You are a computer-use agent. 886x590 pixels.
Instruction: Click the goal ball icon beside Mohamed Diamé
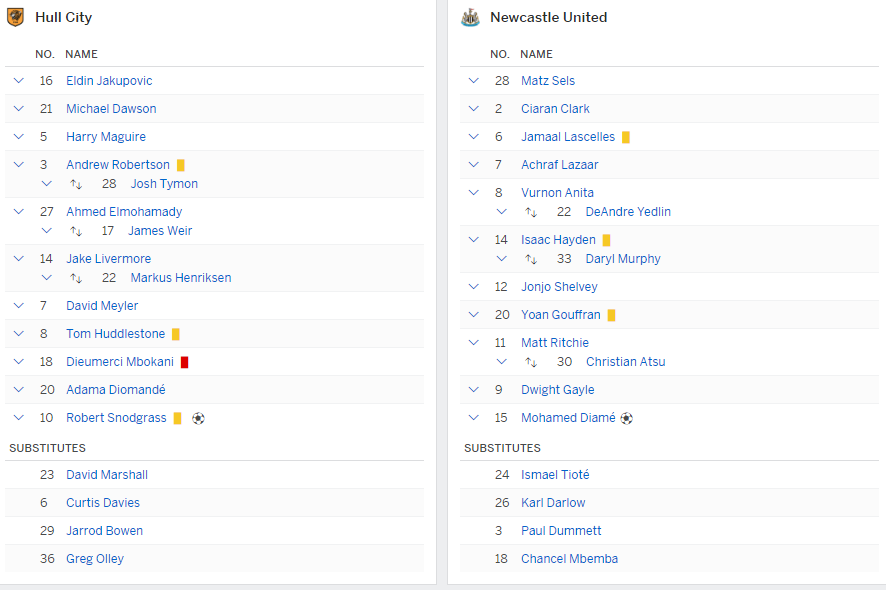coord(626,418)
